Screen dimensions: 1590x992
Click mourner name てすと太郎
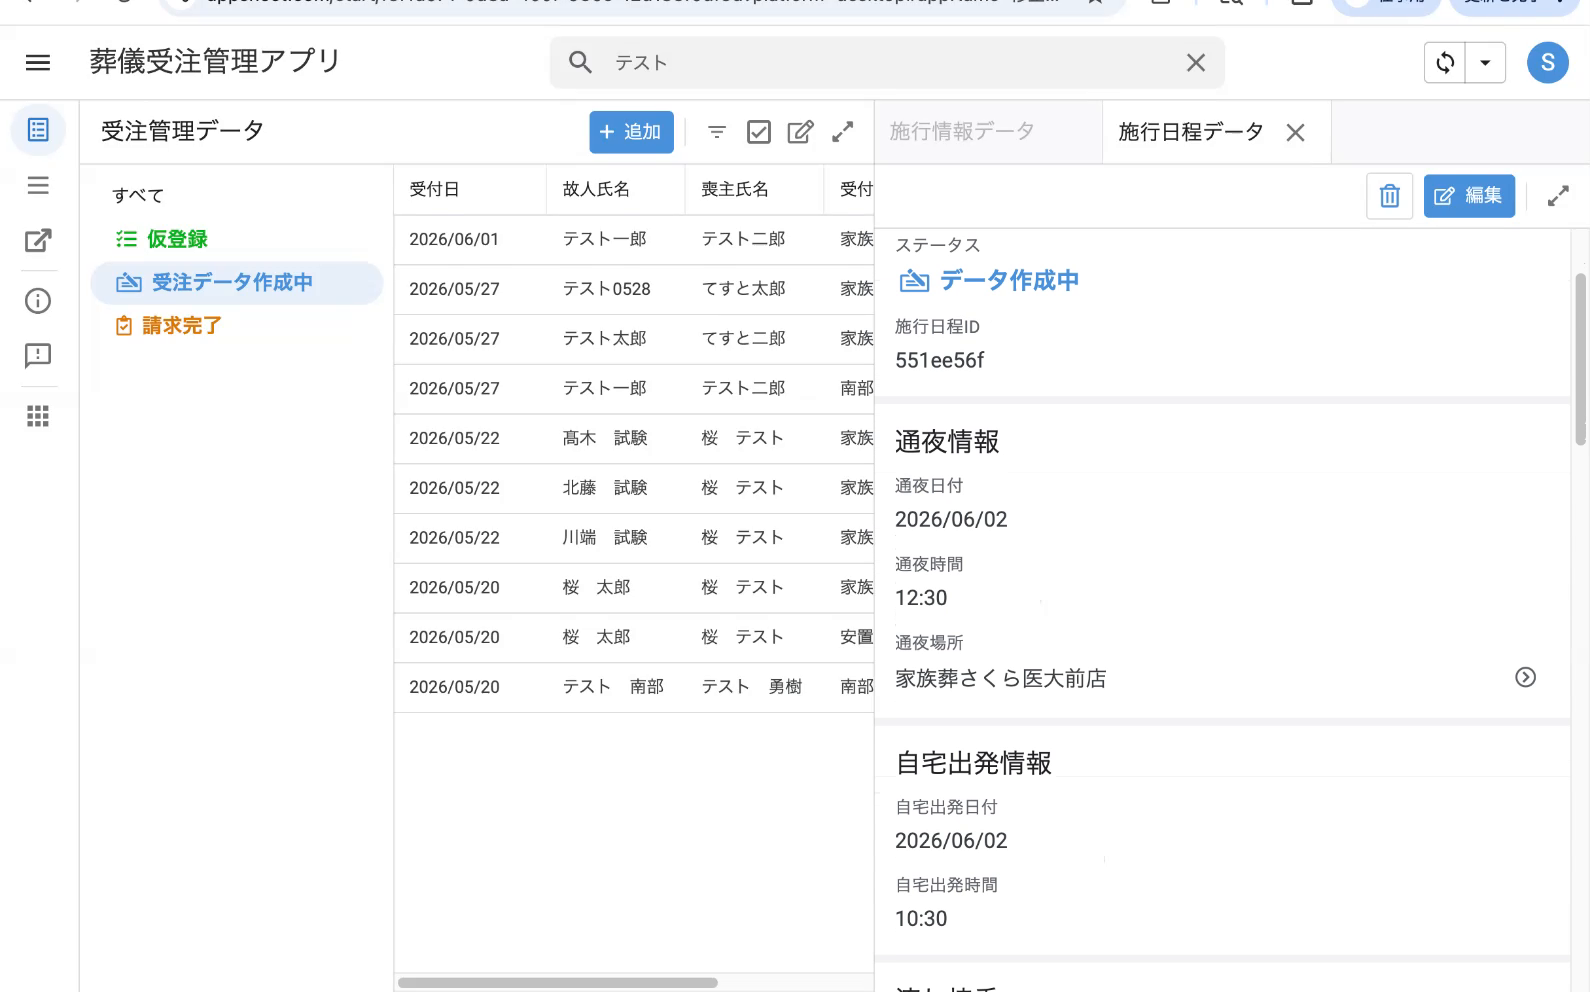tap(743, 289)
